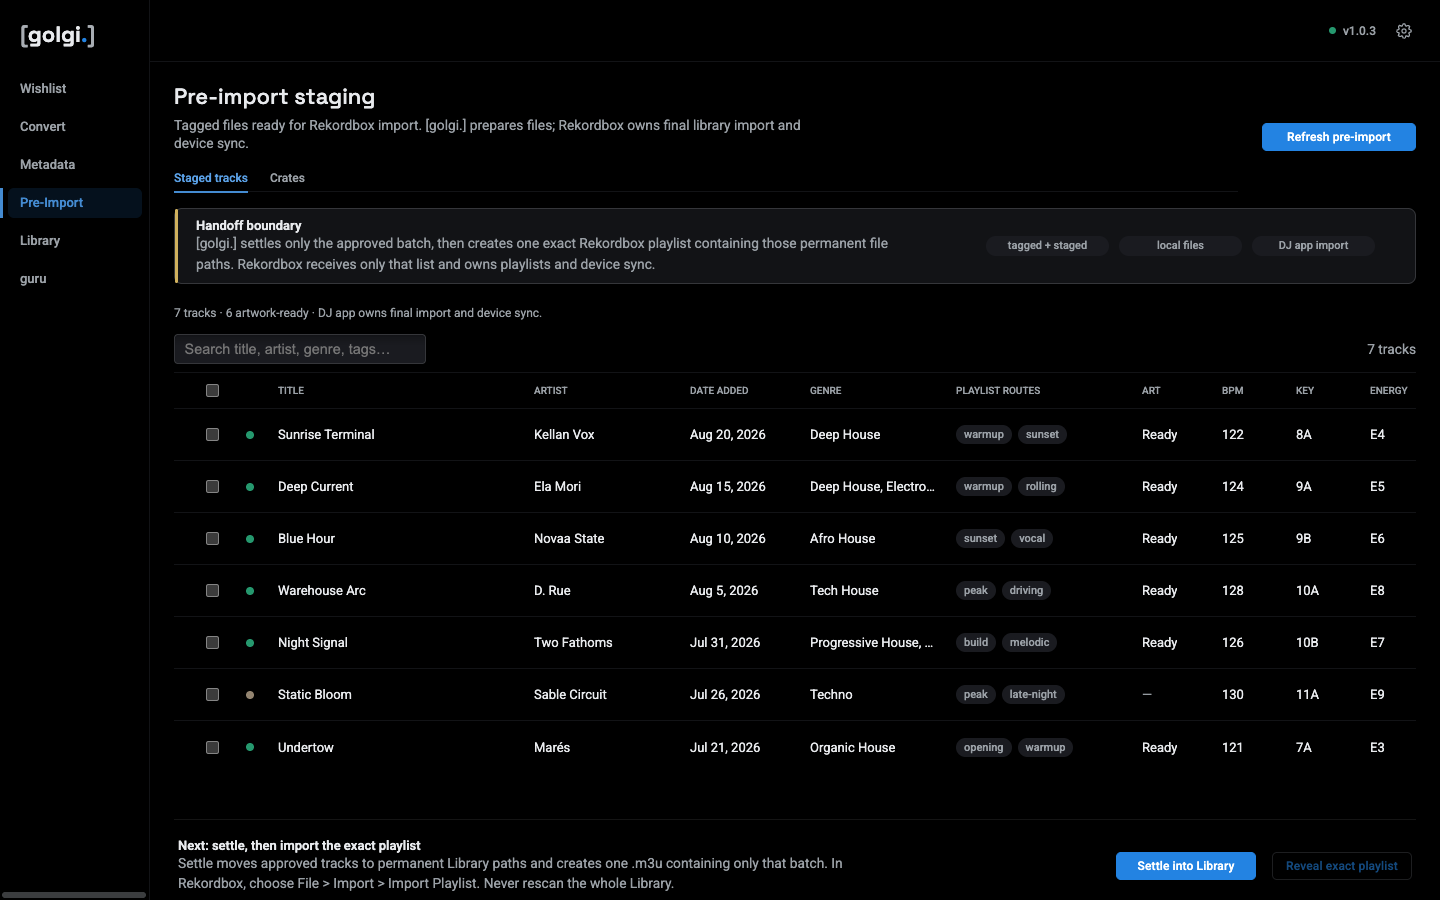Viewport: 1440px width, 900px height.
Task: Check the Deep Current track checkbox
Action: [x=212, y=487]
